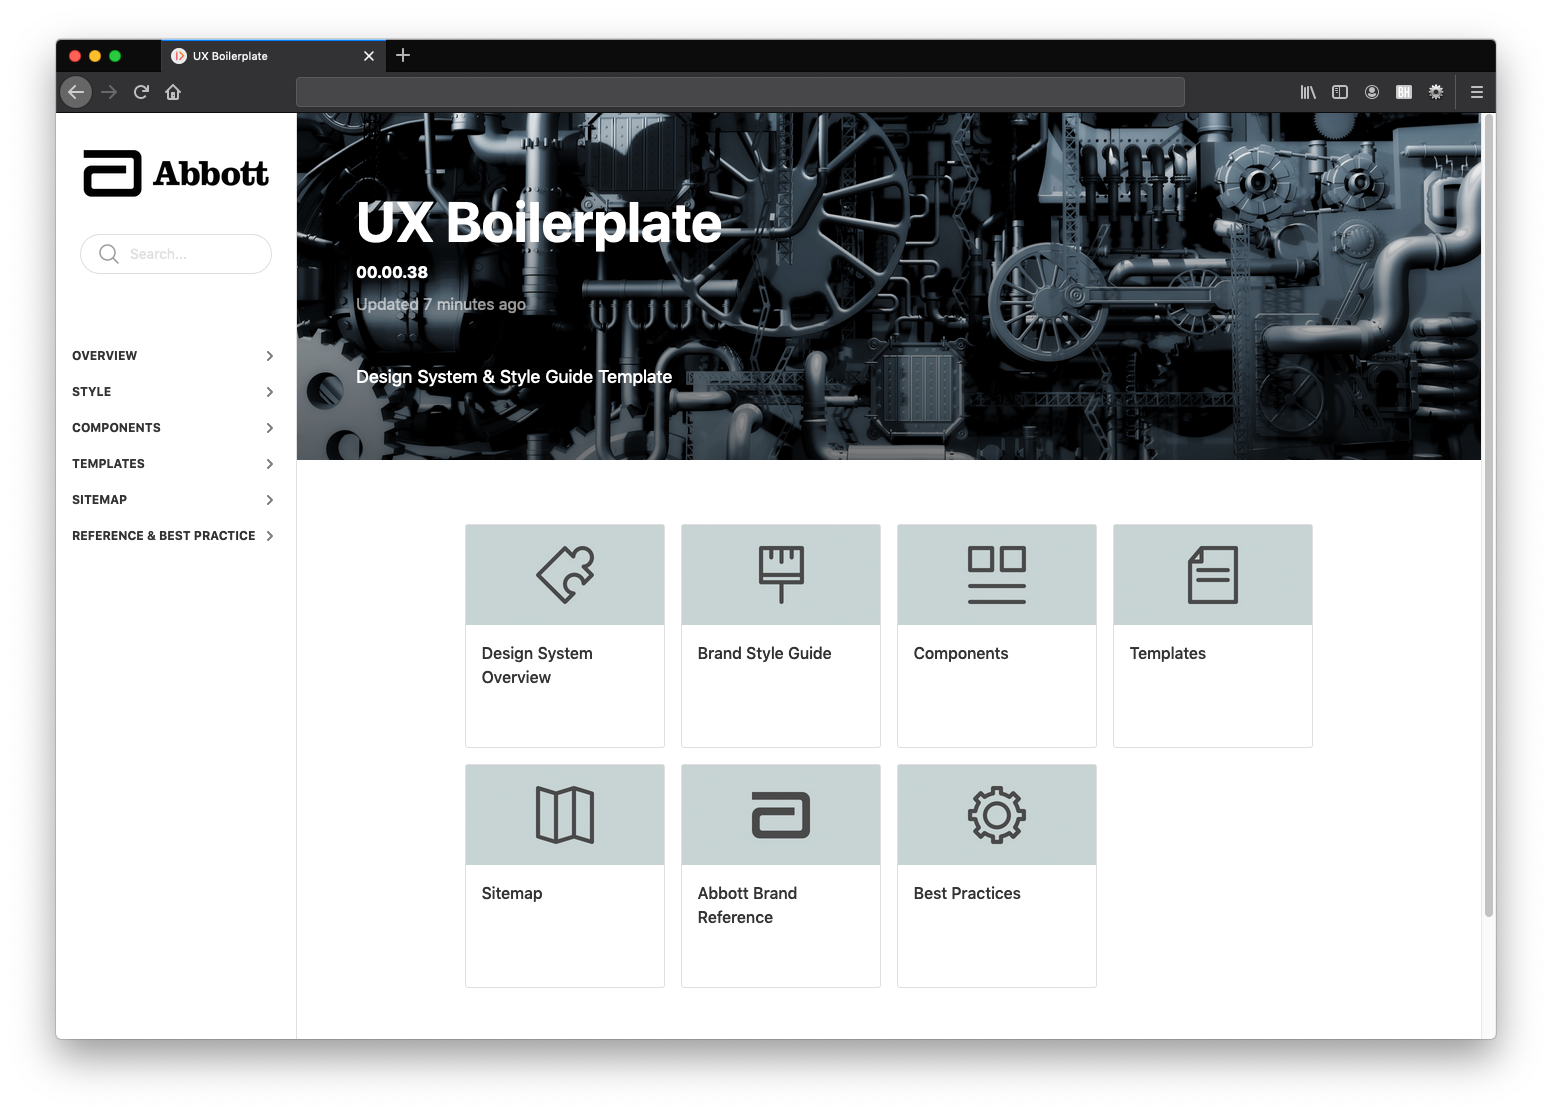
Task: Click the Sitemap map icon
Action: tap(564, 814)
